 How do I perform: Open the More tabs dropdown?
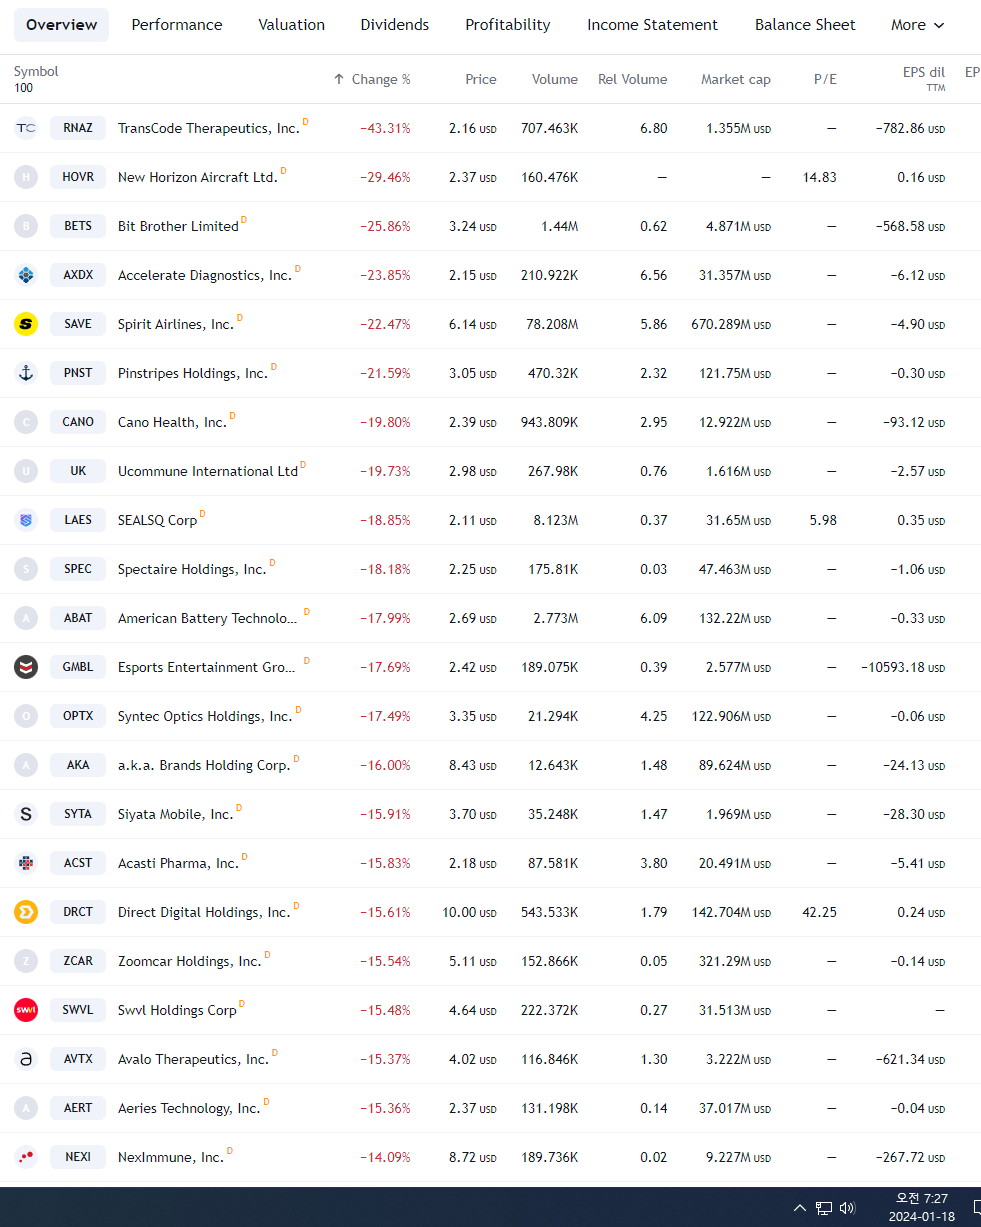(917, 25)
